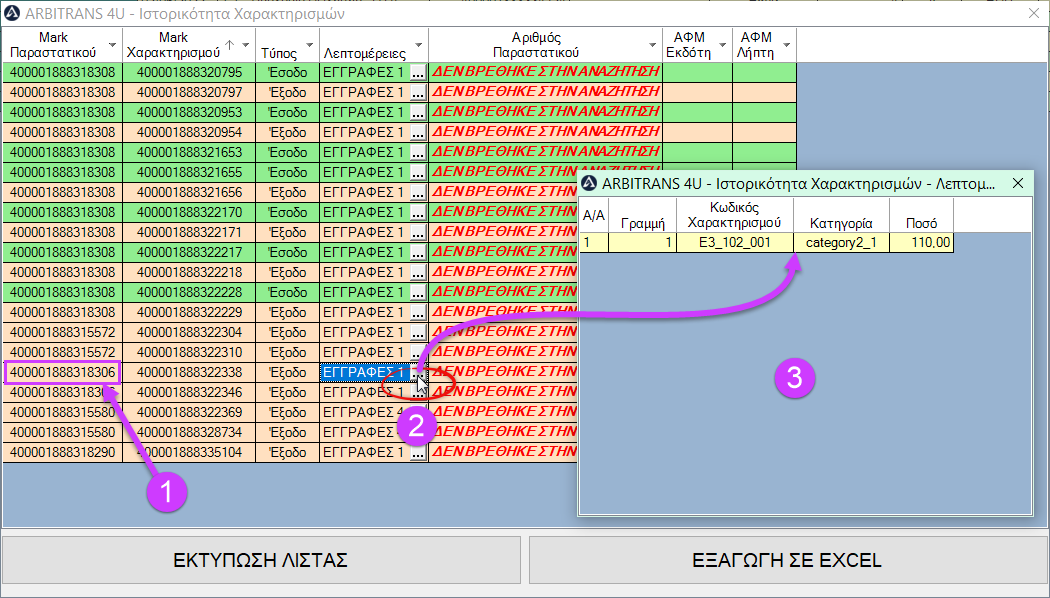Open details button for row 400001888322228
Screen dimensions: 1050x598
point(418,293)
